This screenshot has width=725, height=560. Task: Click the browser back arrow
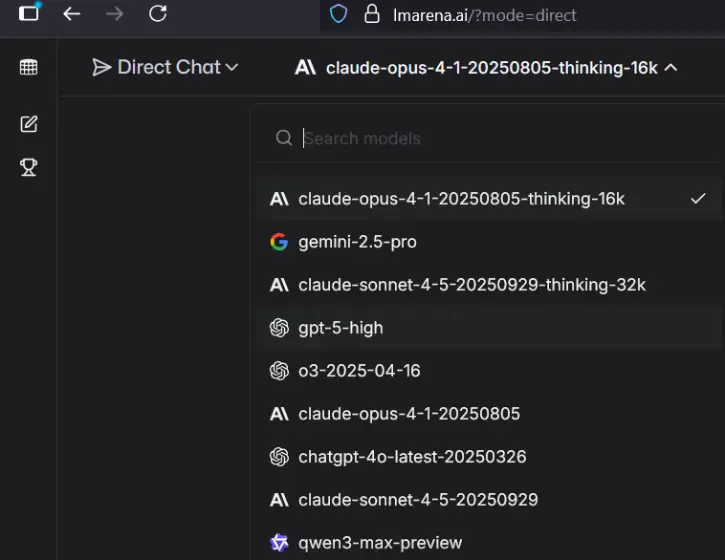(x=72, y=14)
